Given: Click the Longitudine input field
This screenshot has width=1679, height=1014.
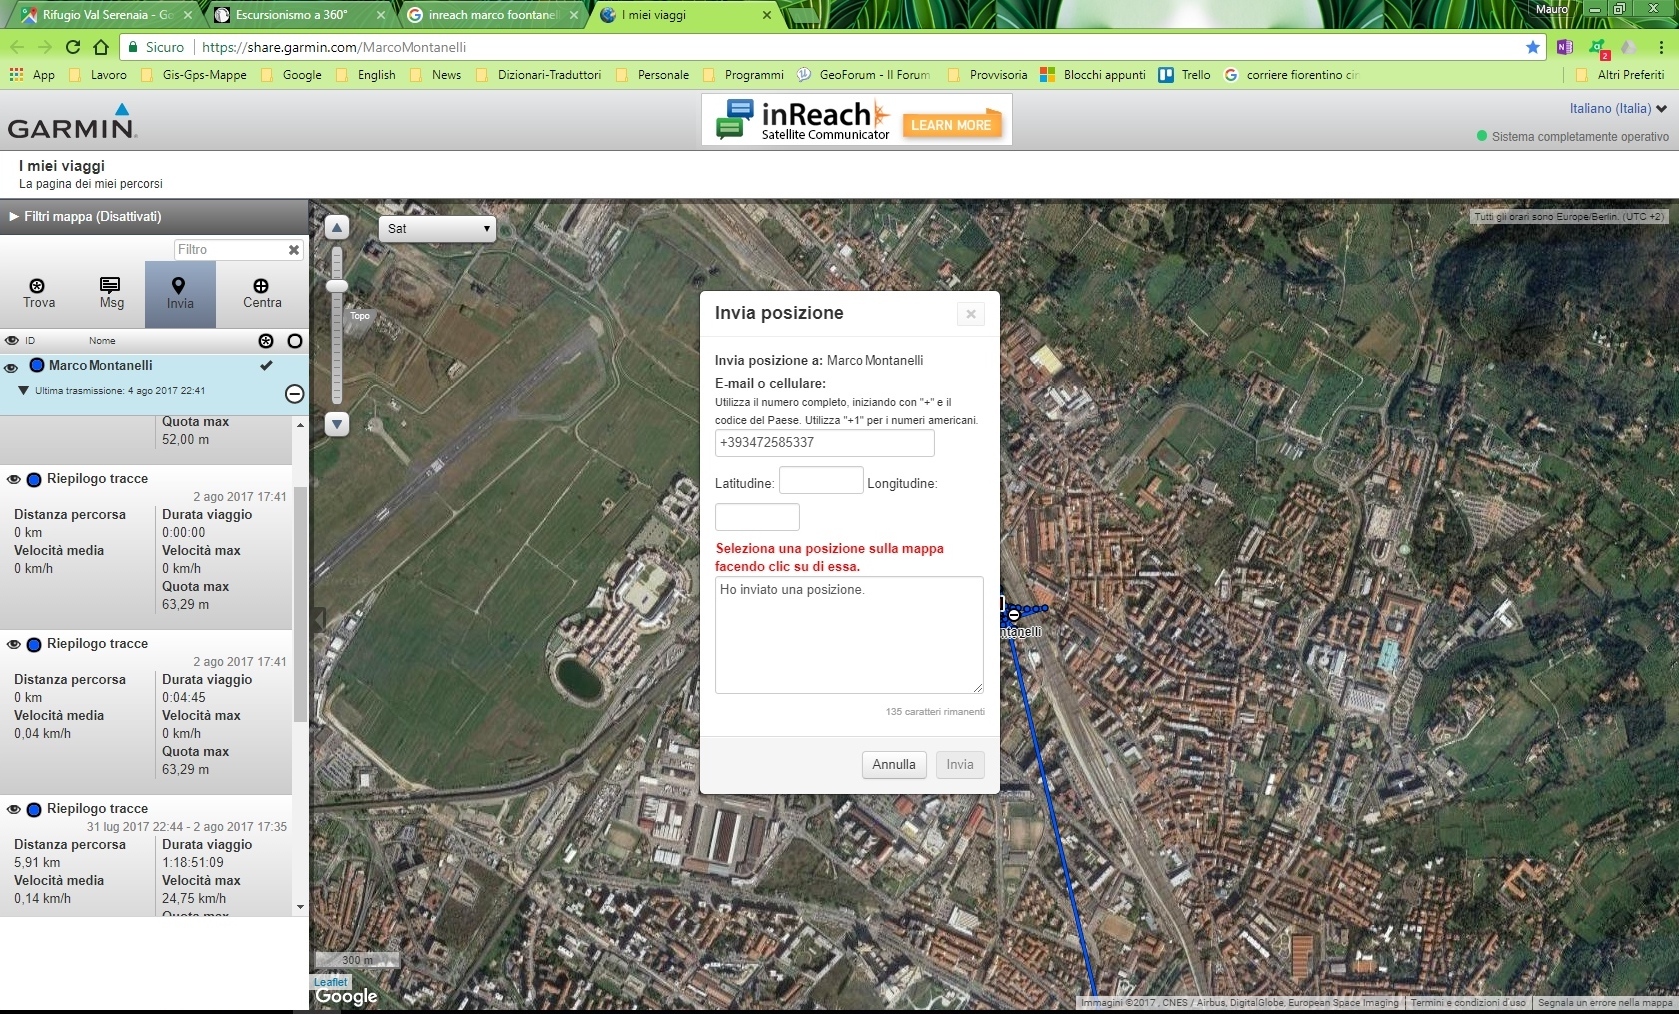Looking at the screenshot, I should point(757,517).
